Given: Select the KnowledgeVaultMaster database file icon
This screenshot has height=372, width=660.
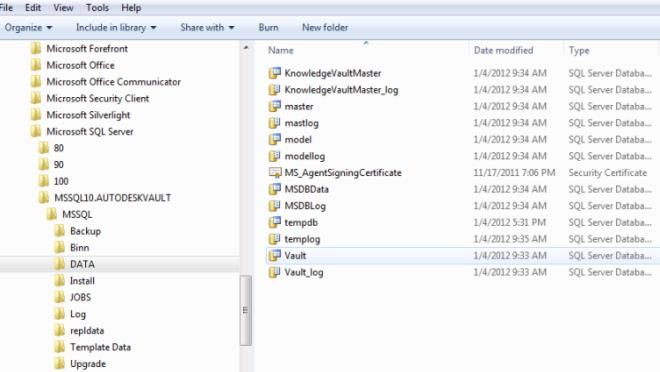Looking at the screenshot, I should (x=274, y=73).
